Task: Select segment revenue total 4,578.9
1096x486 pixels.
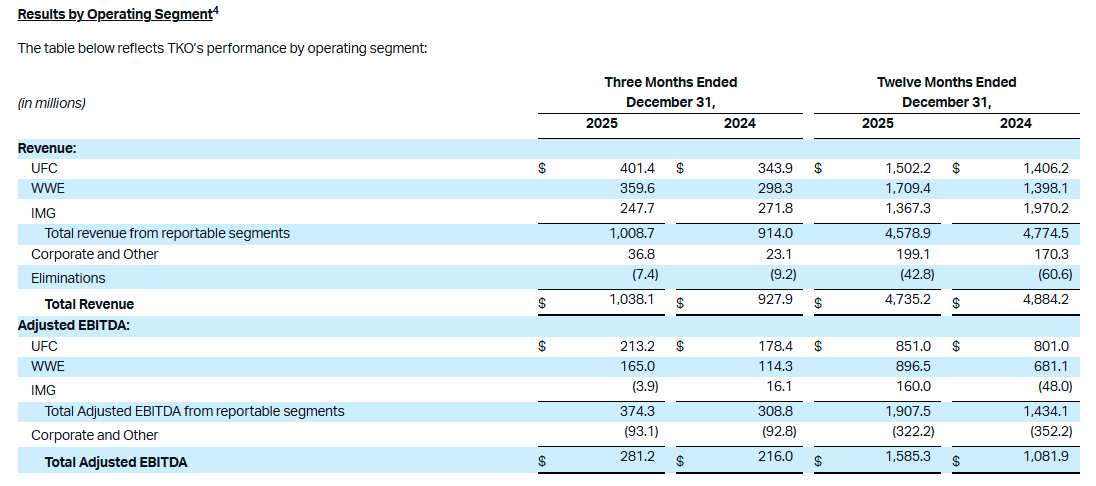Action: pos(908,233)
